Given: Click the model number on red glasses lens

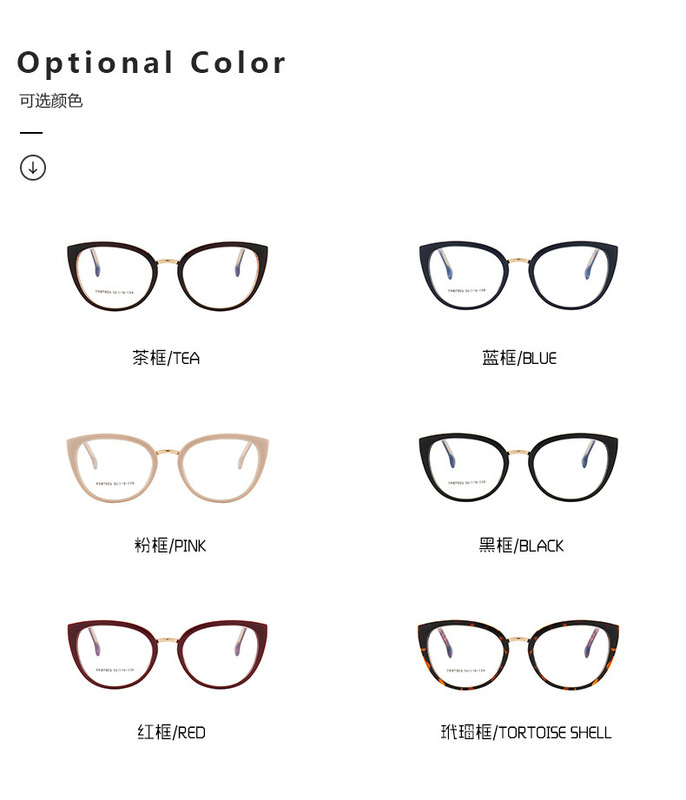Looking at the screenshot, I should 115,669.
